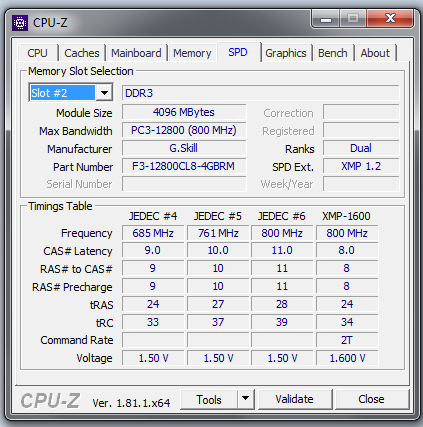The height and width of the screenshot is (427, 423).
Task: Click the CPU-Z app icon in title bar
Action: coord(20,23)
